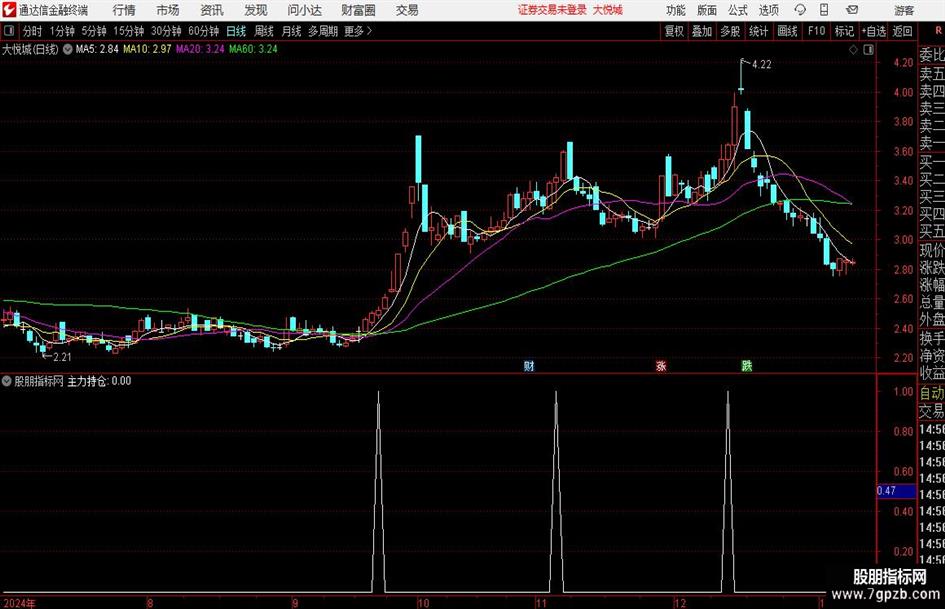Viewport: 945px width, 609px height.
Task: Open the 行情 menu
Action: click(124, 10)
